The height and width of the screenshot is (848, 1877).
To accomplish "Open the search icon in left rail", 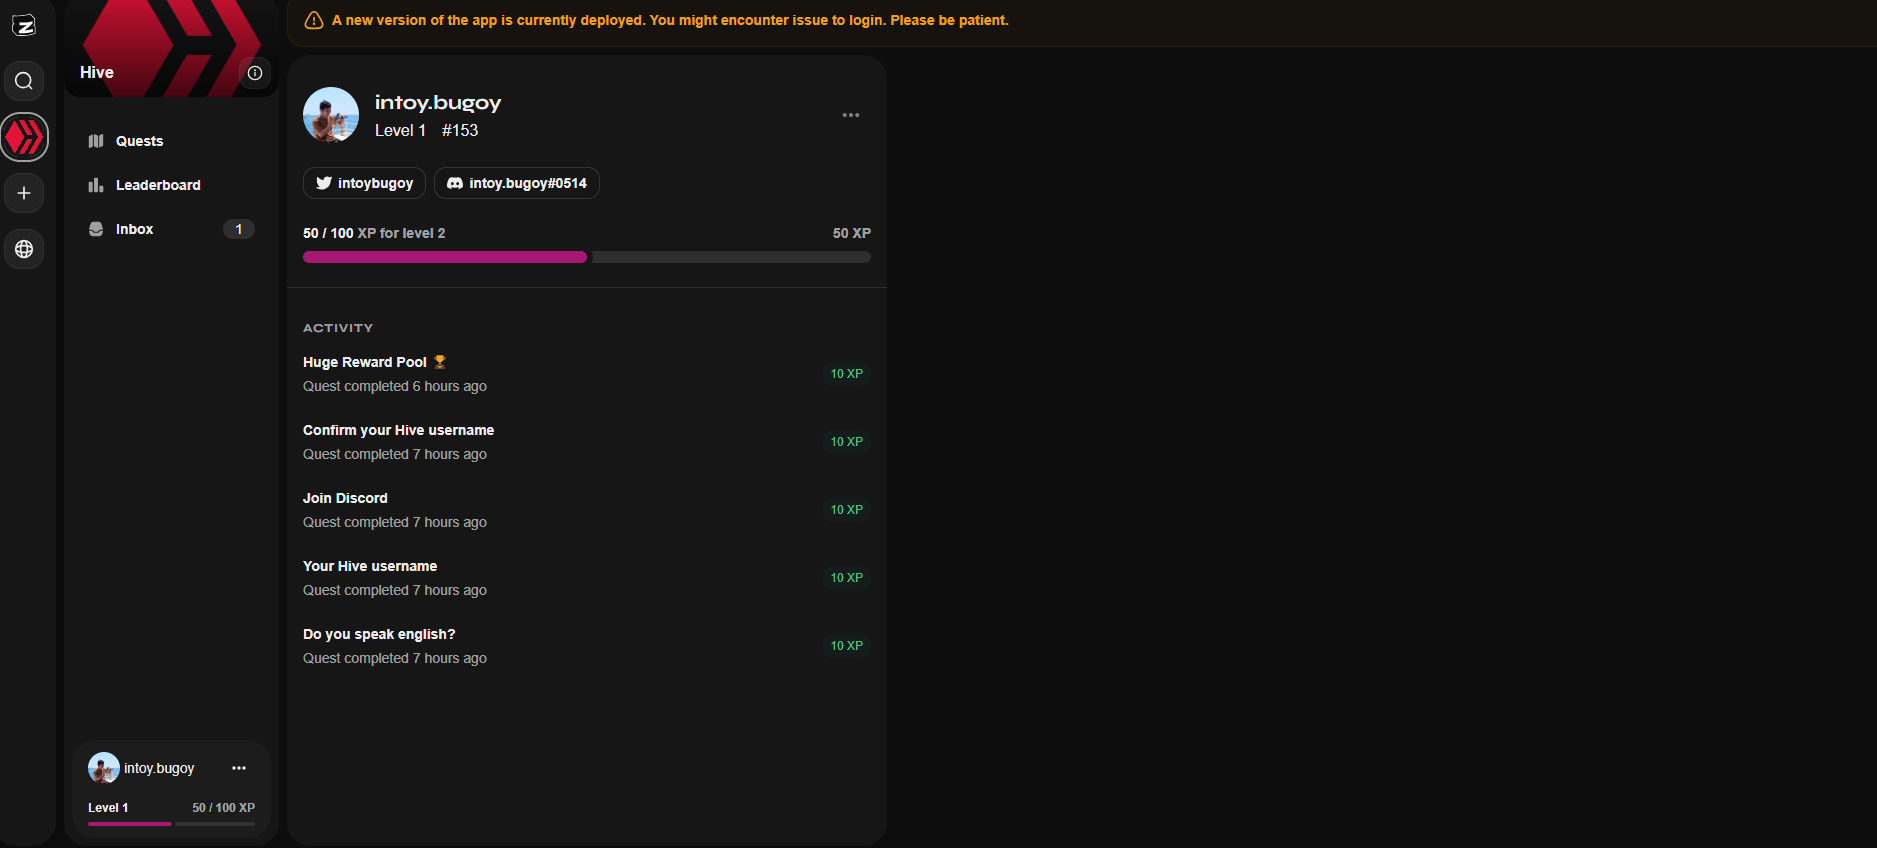I will point(24,81).
